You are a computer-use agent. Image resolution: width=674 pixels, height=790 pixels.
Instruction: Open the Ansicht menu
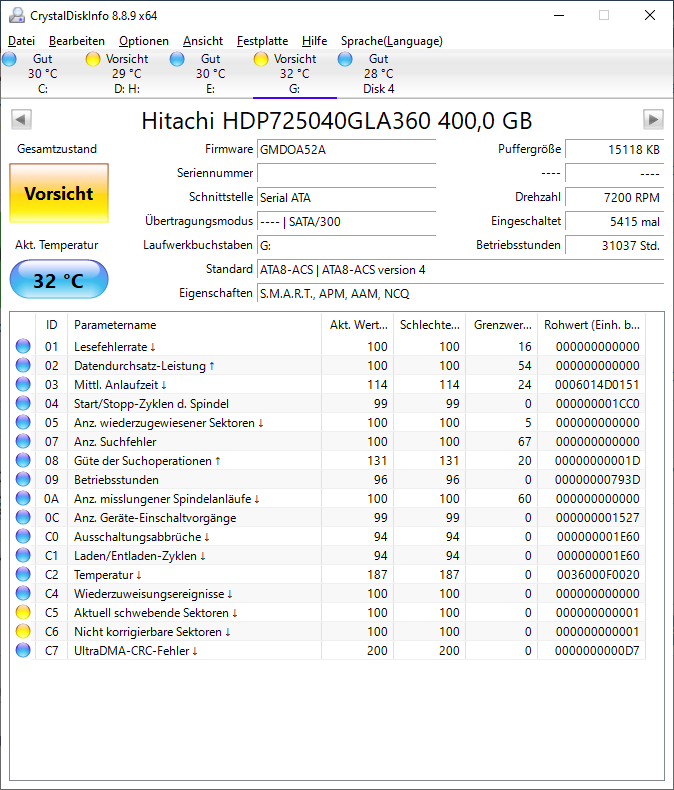pos(203,41)
